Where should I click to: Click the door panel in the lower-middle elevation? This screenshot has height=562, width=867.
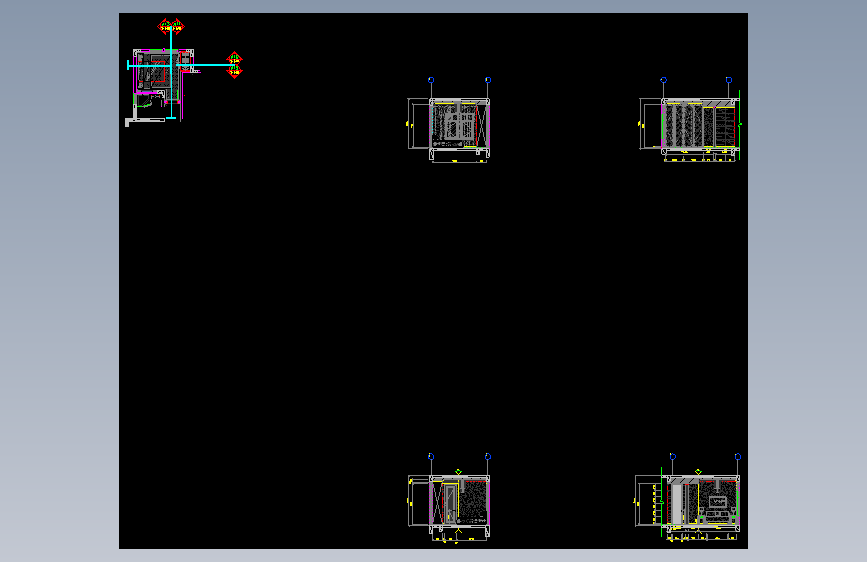451,503
